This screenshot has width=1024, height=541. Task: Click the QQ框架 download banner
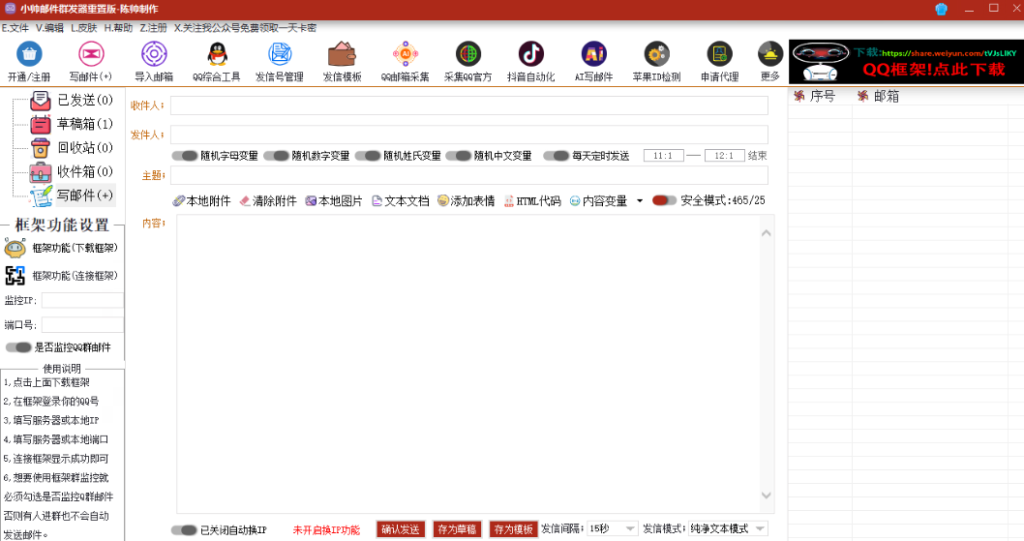(x=906, y=61)
